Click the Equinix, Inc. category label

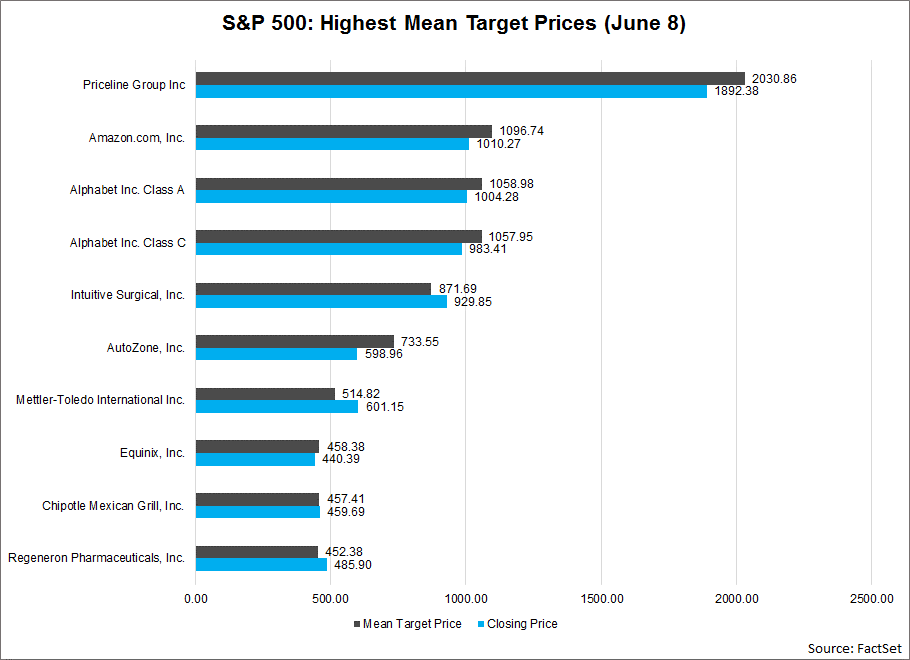tap(152, 453)
